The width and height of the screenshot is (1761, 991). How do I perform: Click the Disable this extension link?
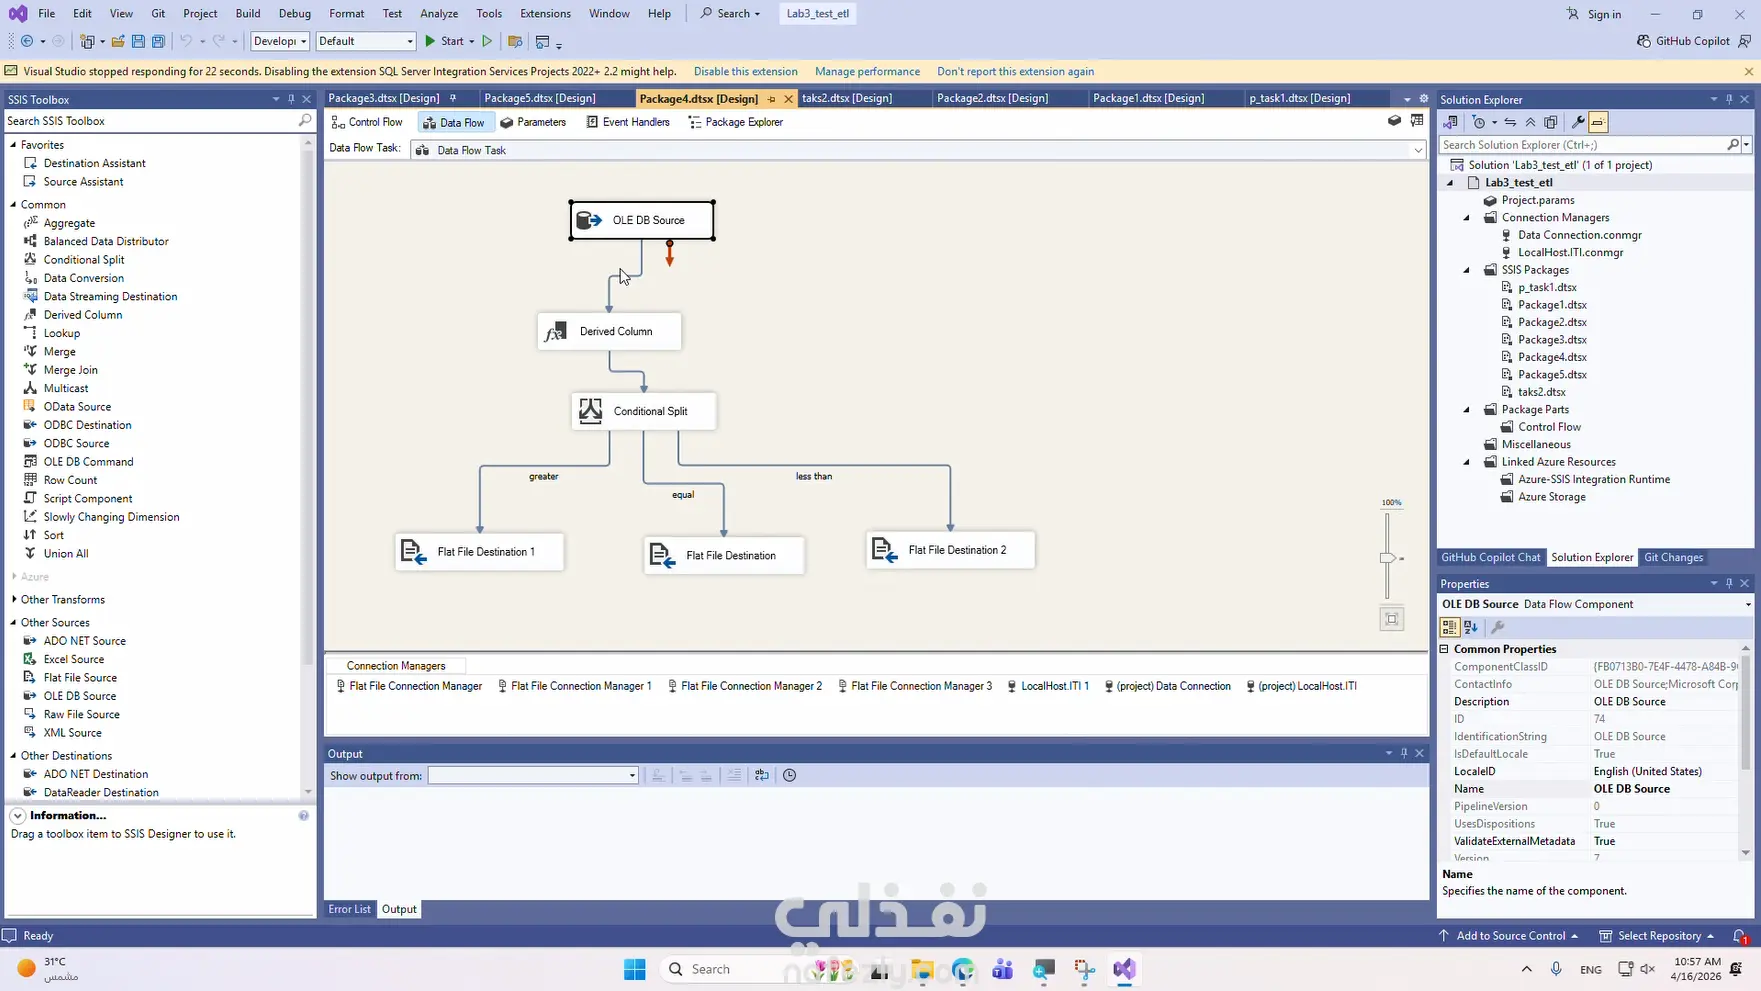coord(746,72)
